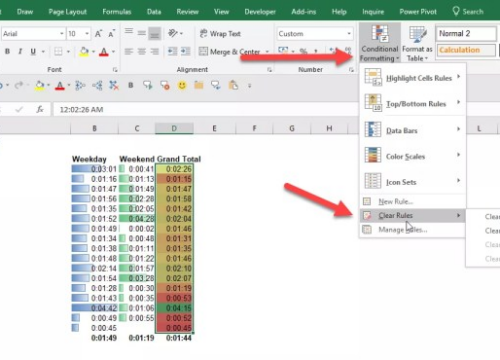Click quick access toolbar Font Color A
500x360 pixels.
coord(60,86)
